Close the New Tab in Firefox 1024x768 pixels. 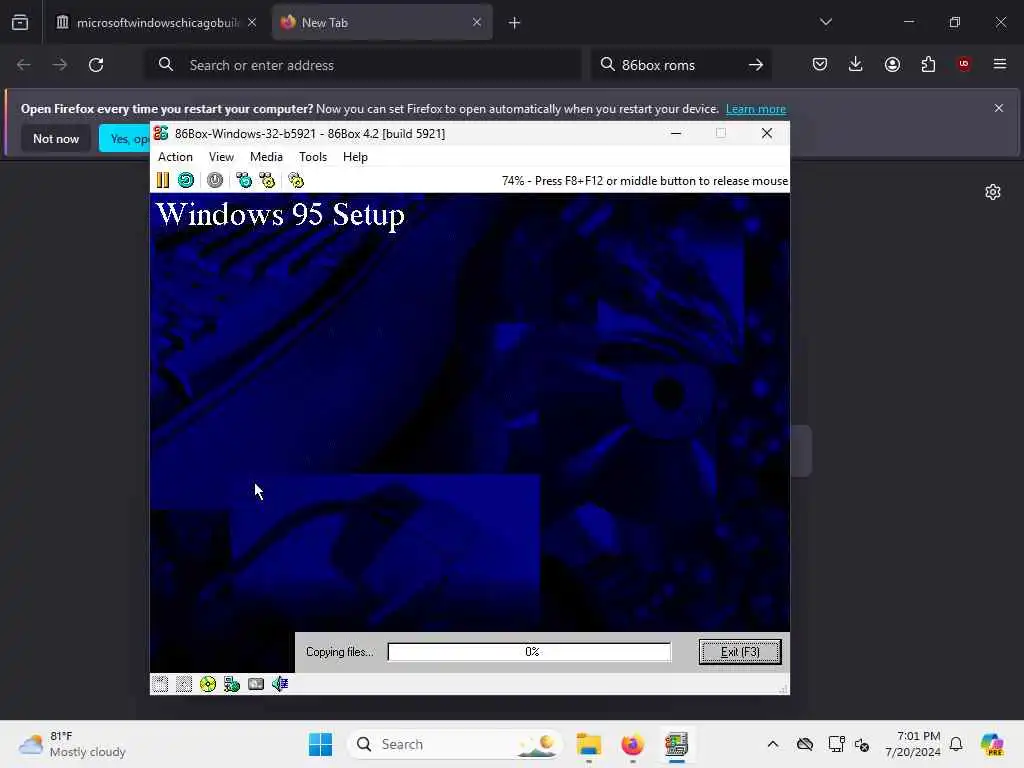[477, 23]
